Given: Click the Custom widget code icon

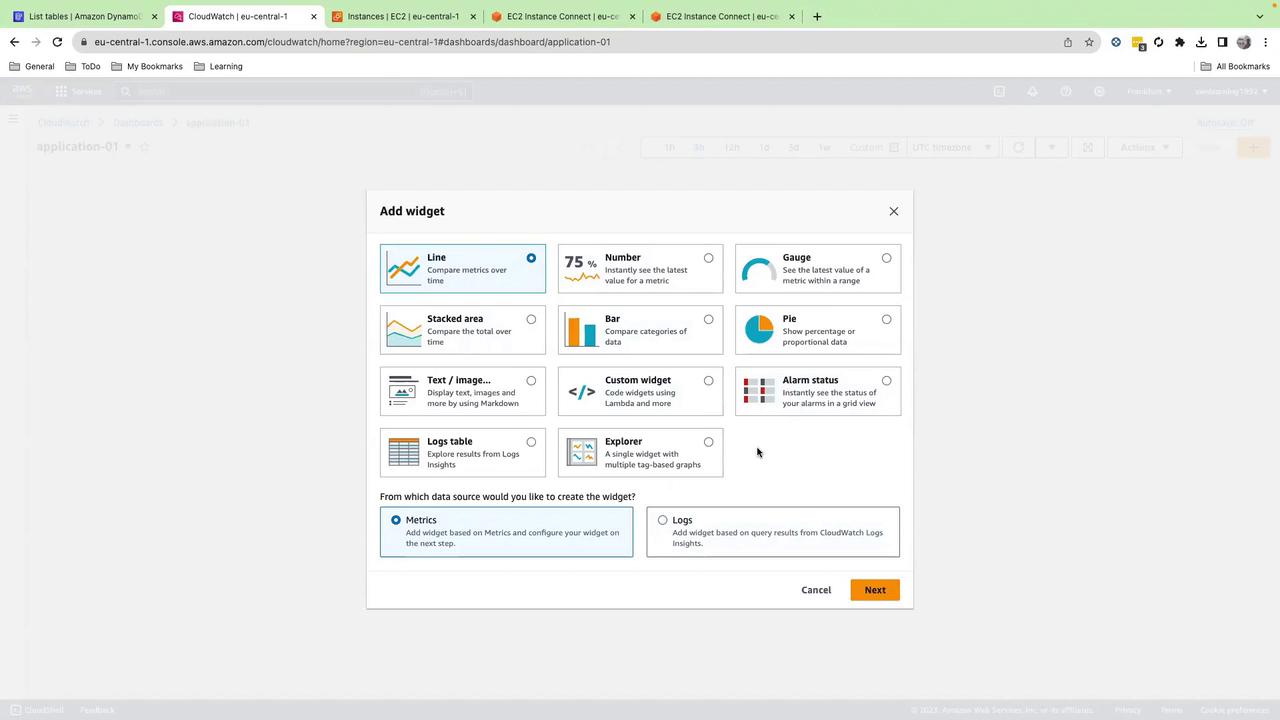Looking at the screenshot, I should click(x=581, y=391).
